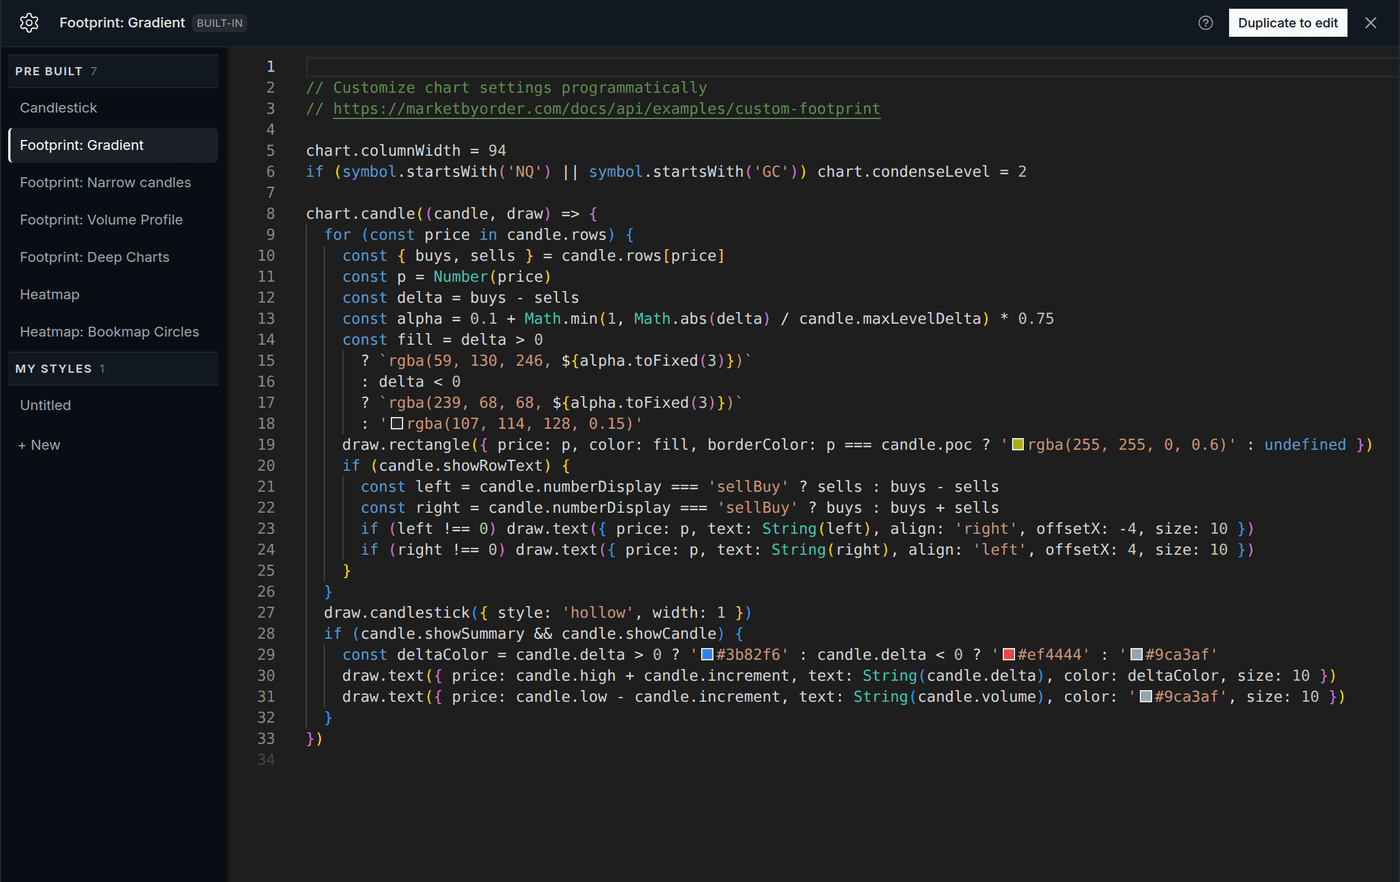
Task: Create a new style with + New
Action: tap(39, 445)
